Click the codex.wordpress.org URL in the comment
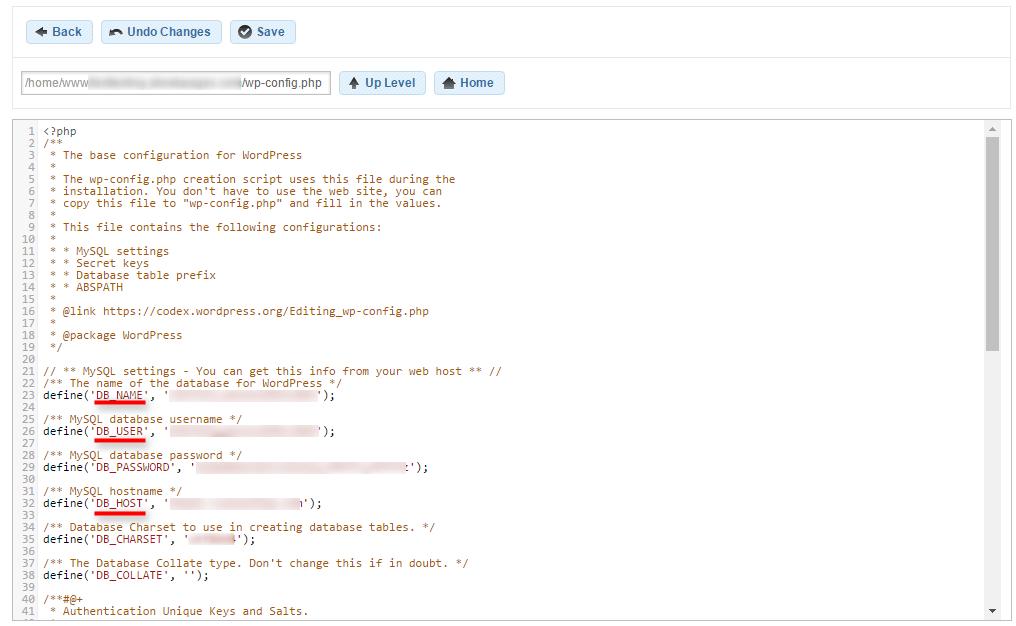The width and height of the screenshot is (1016, 626). 265,311
